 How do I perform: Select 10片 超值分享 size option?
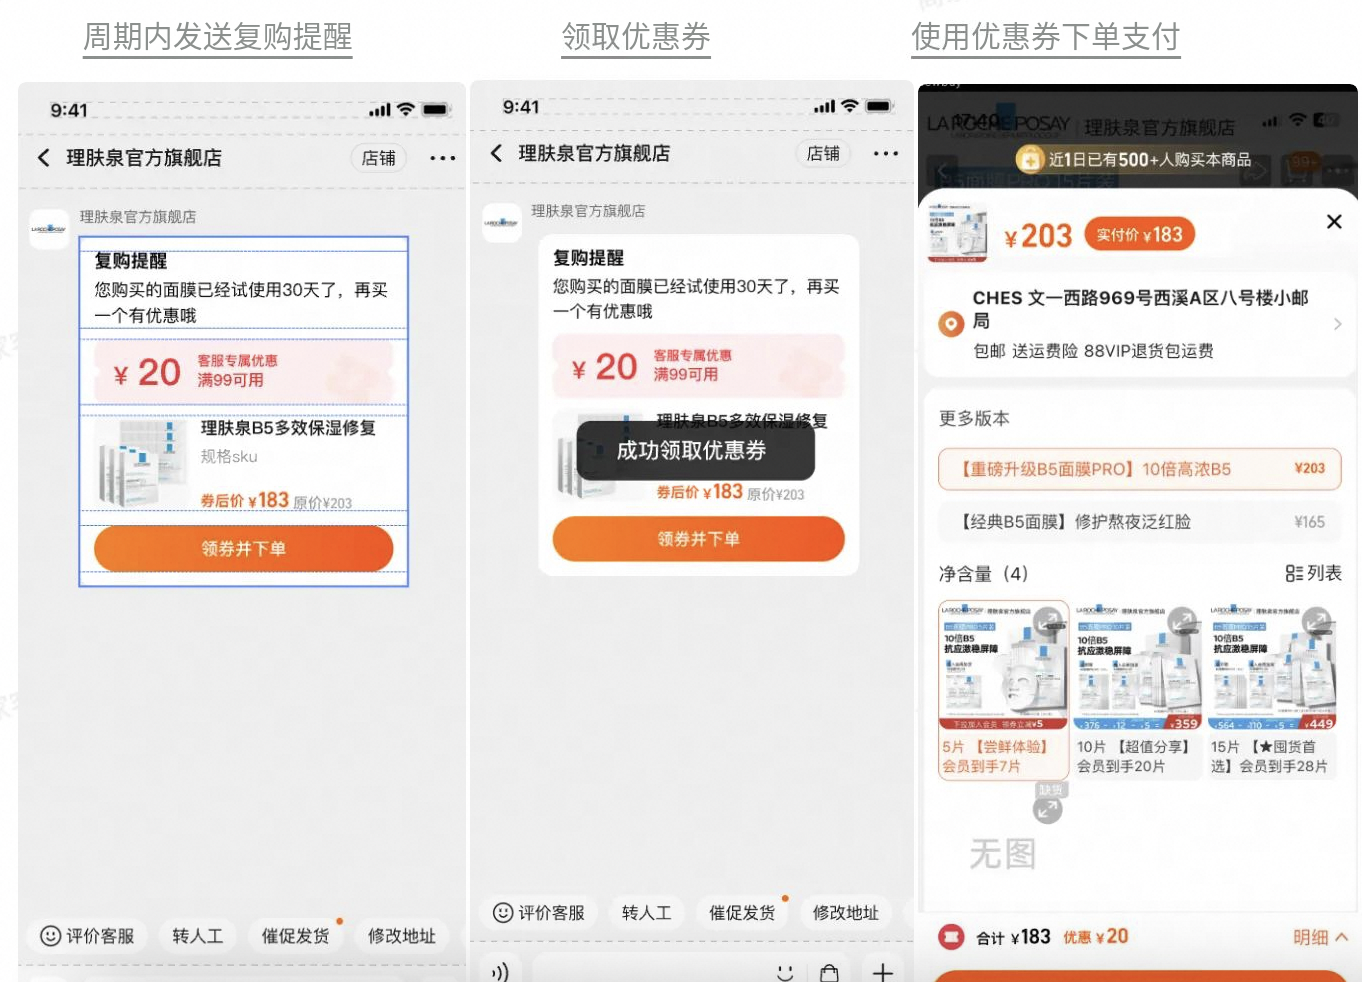tap(1137, 690)
